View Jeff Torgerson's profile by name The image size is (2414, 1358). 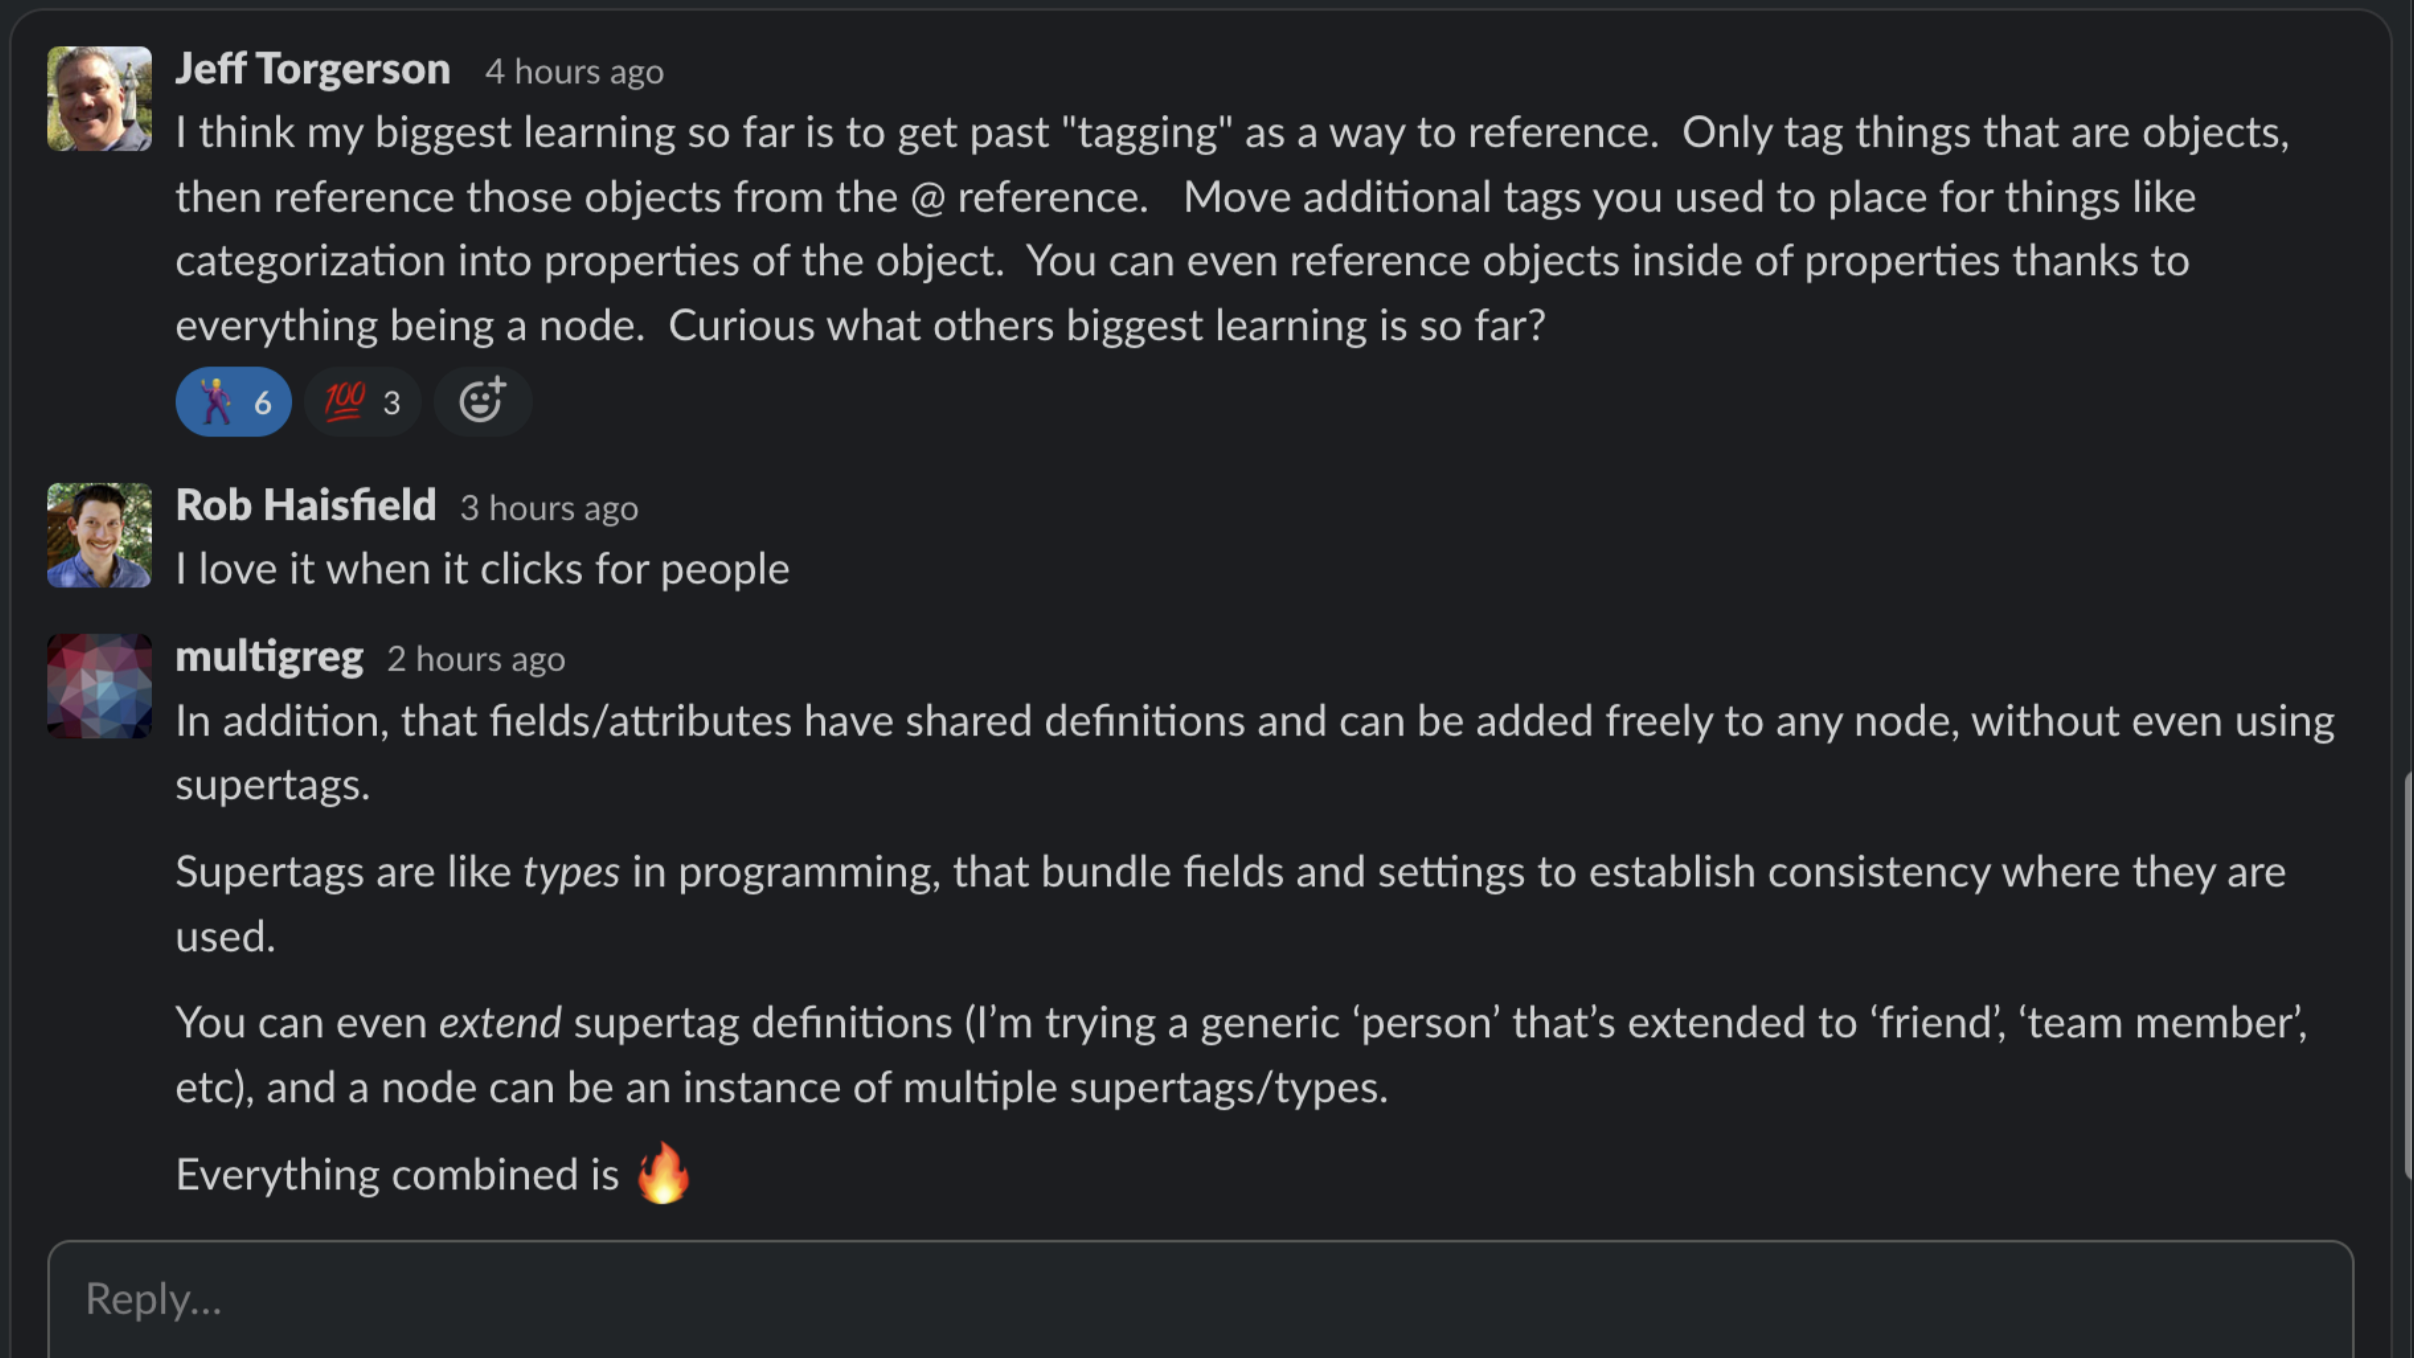313,69
